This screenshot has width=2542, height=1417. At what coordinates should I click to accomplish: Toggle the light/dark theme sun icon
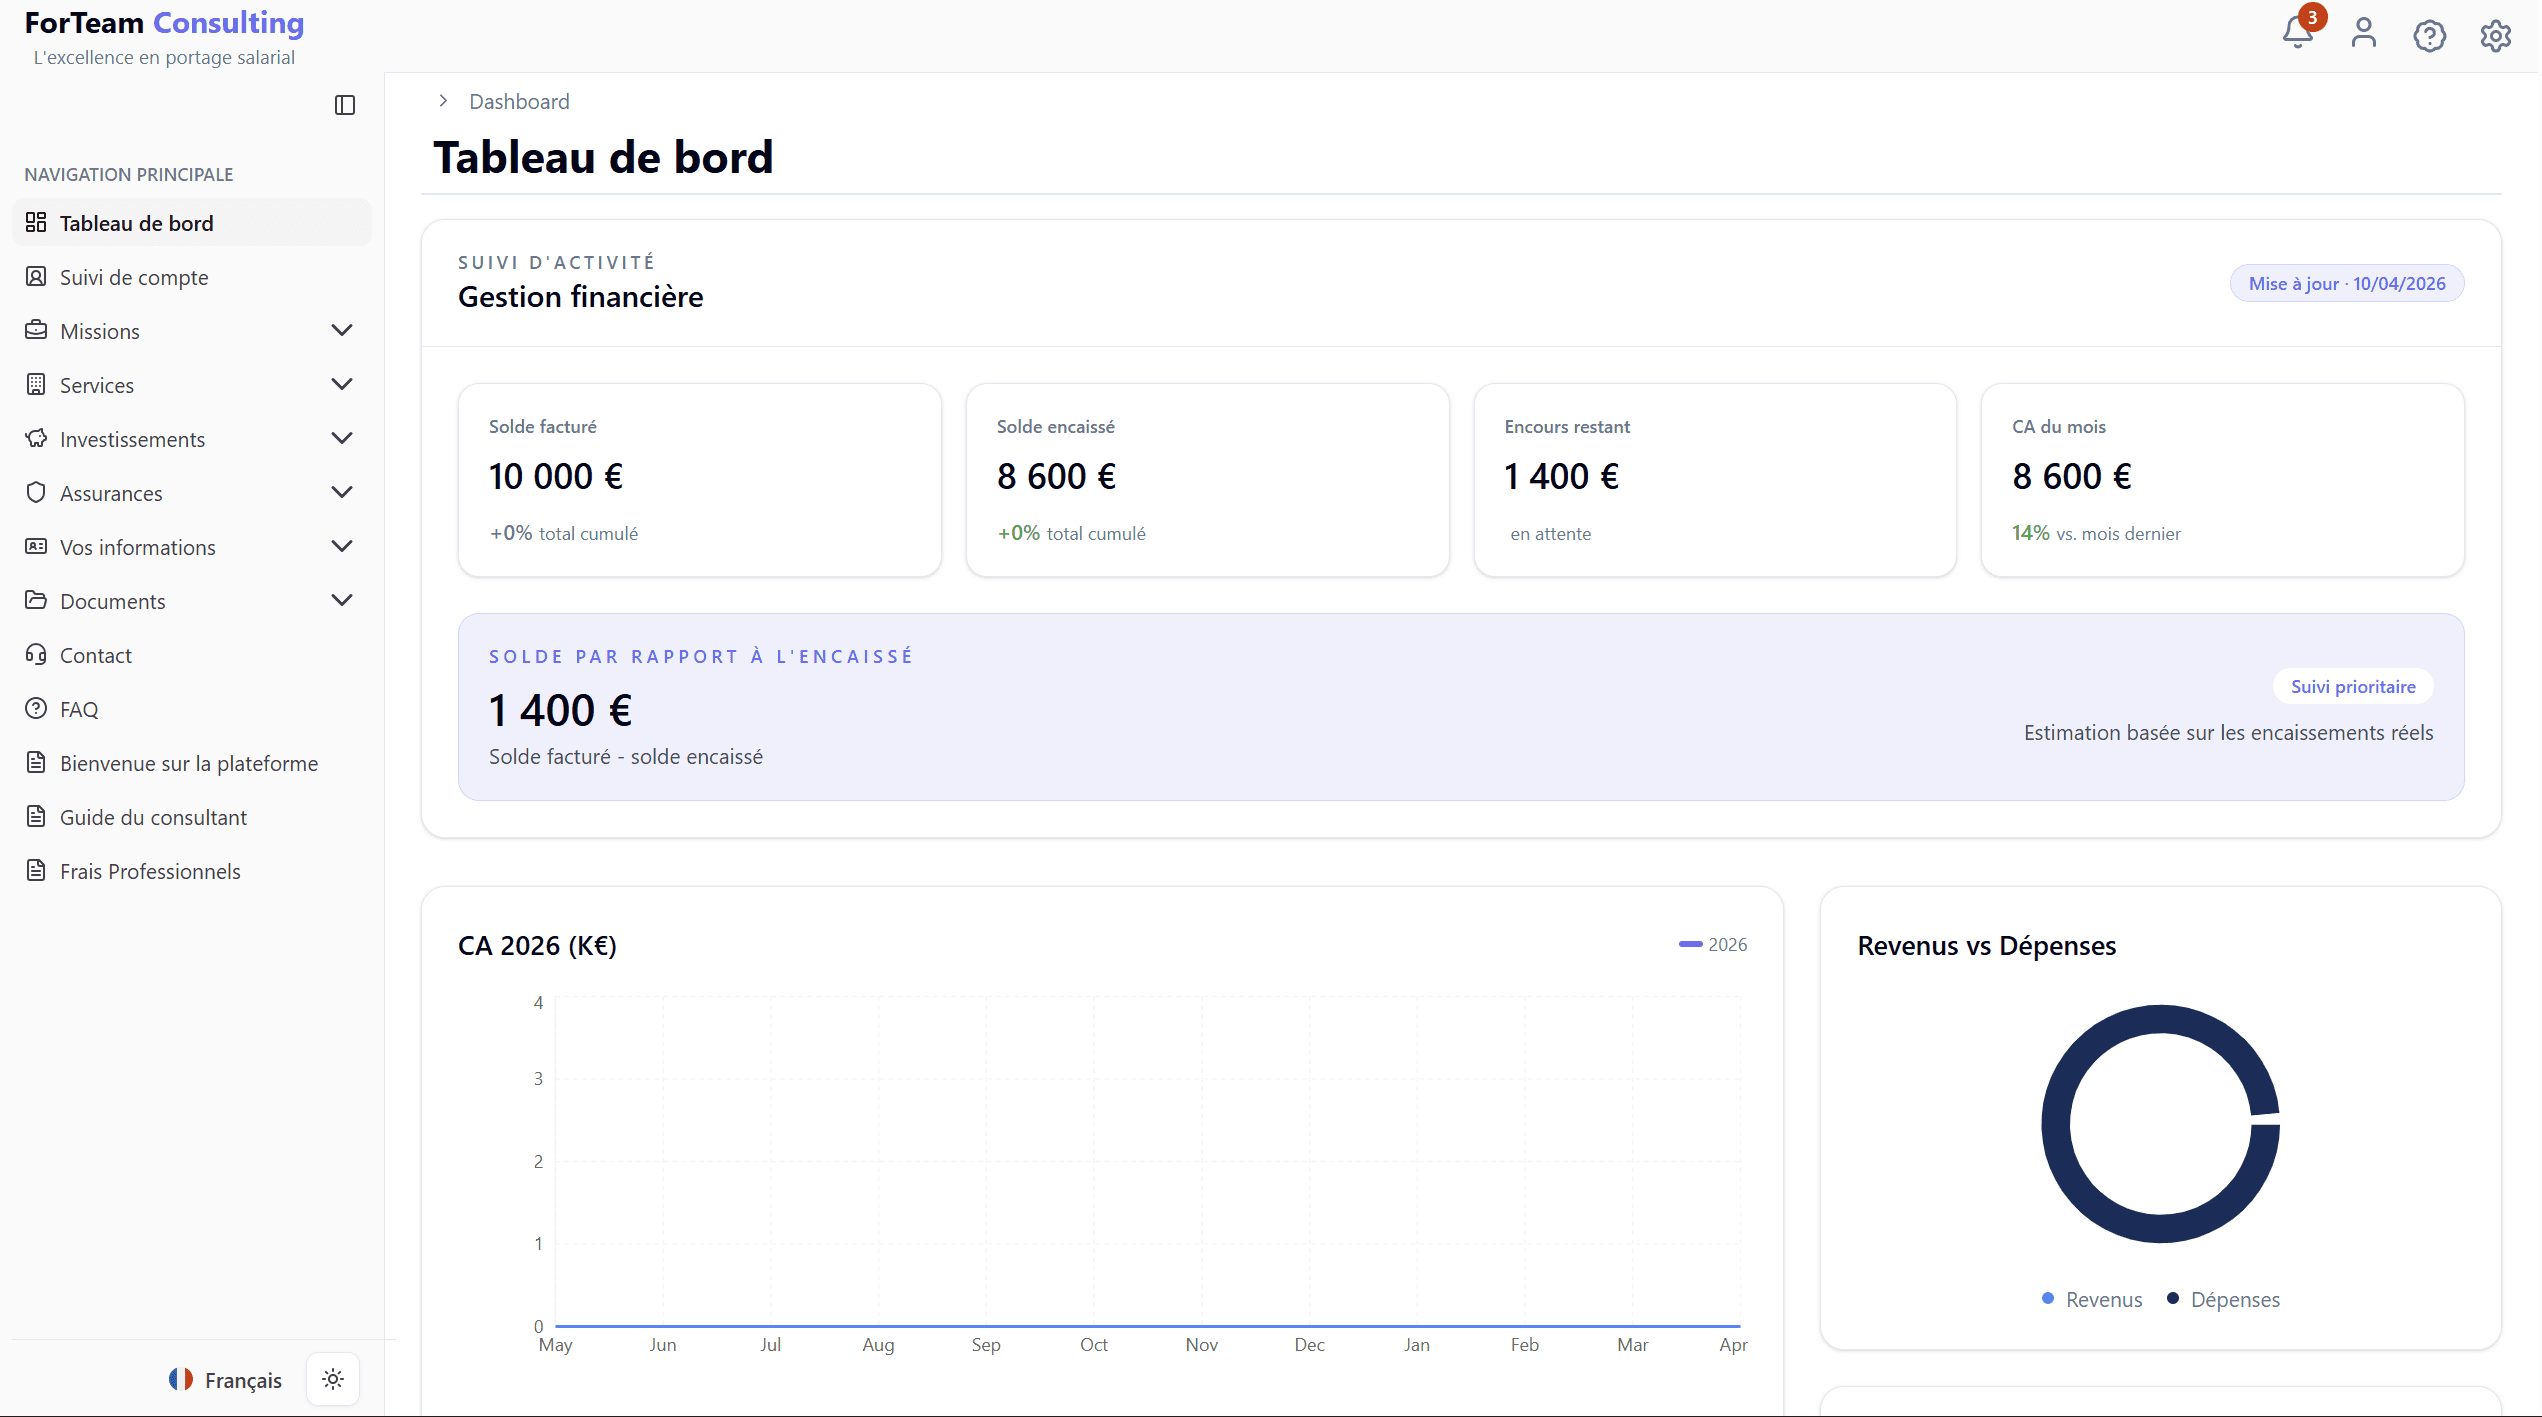point(332,1378)
